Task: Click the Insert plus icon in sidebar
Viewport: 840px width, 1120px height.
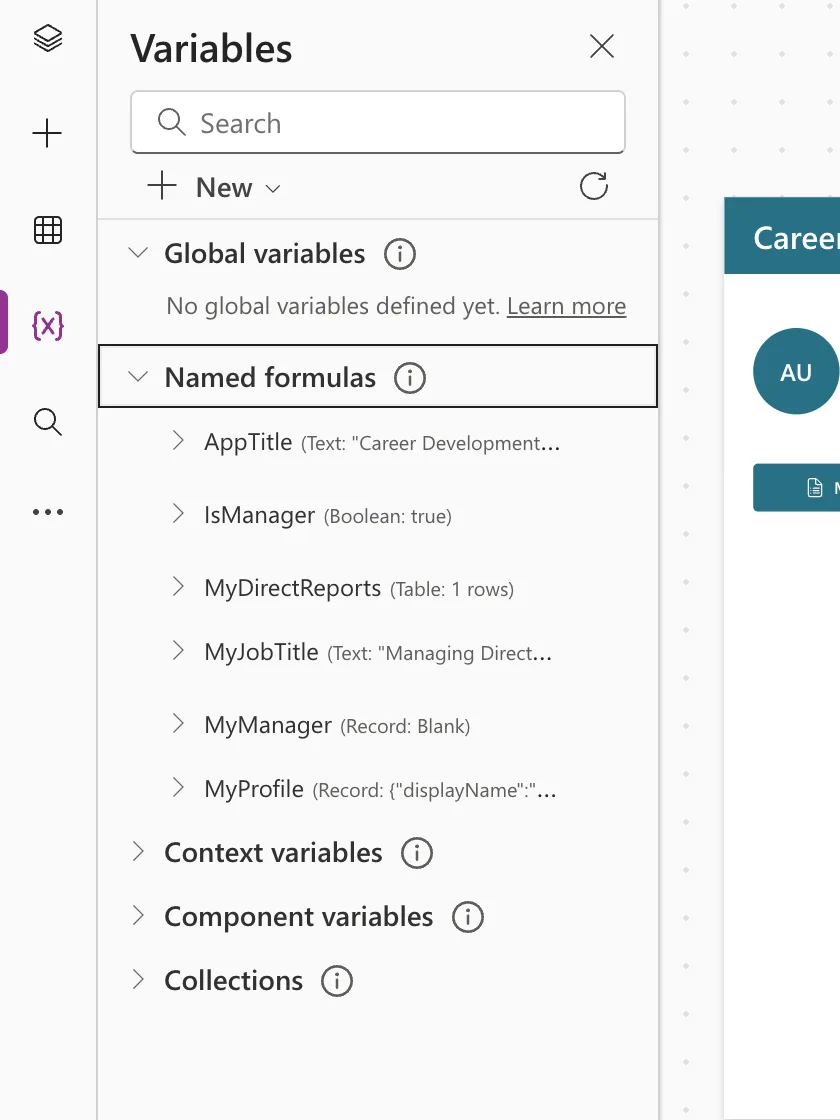Action: click(47, 134)
